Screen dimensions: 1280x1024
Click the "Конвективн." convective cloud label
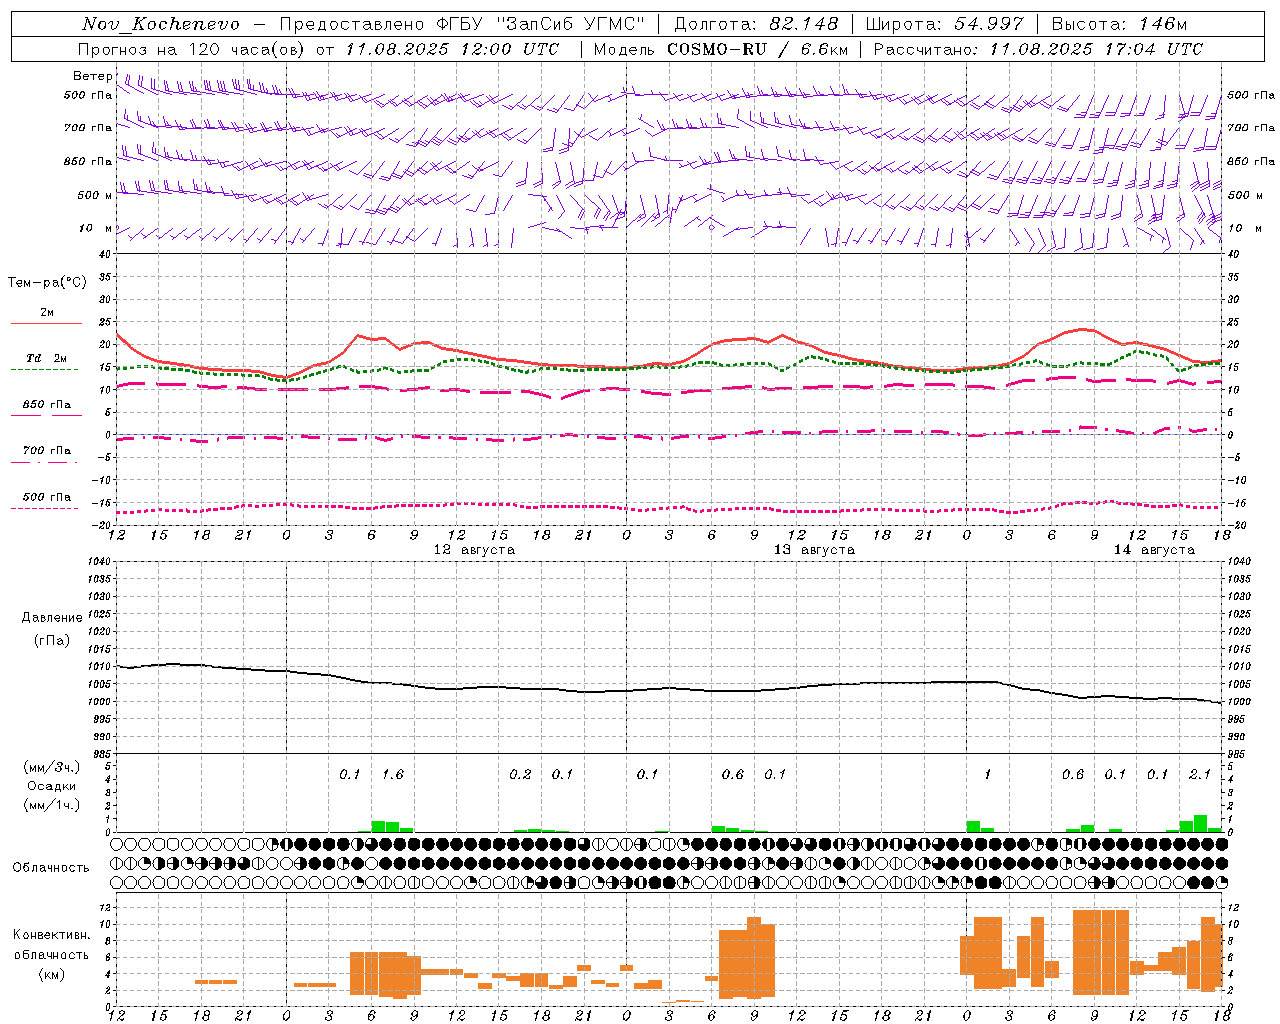[x=52, y=935]
